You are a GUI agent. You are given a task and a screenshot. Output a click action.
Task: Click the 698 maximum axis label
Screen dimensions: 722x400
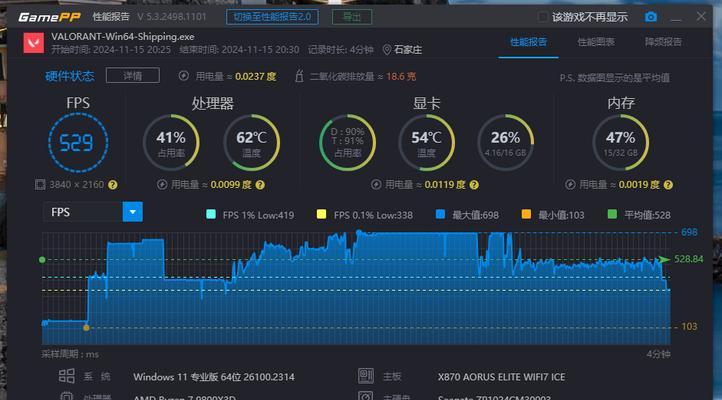click(x=689, y=232)
